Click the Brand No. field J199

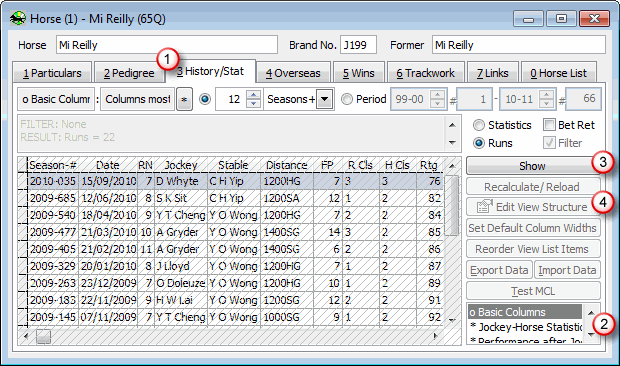click(358, 45)
